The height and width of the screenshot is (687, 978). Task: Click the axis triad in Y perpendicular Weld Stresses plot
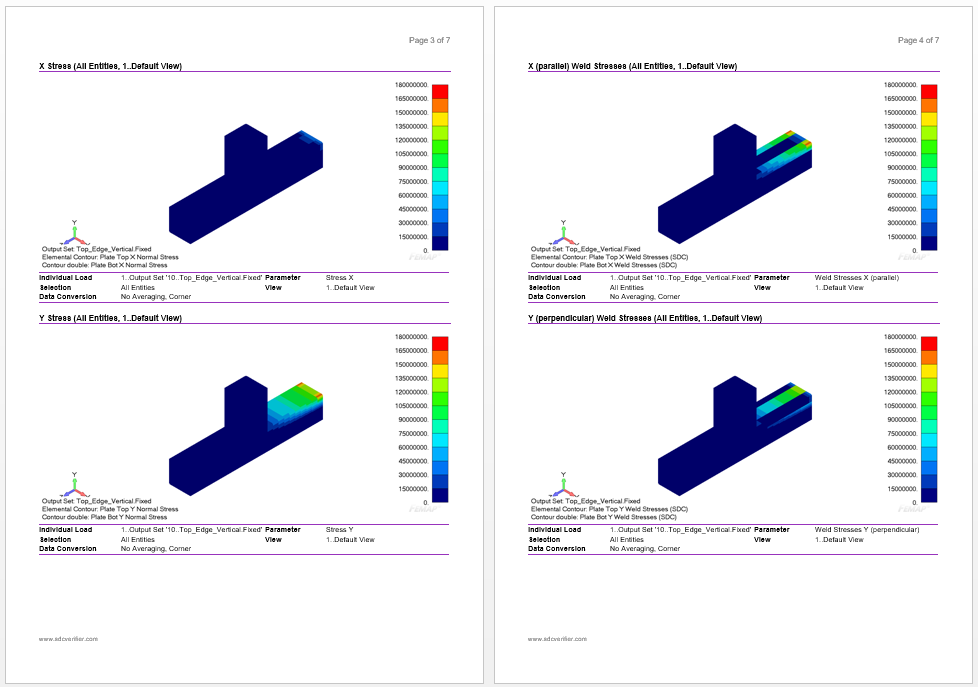[x=564, y=485]
